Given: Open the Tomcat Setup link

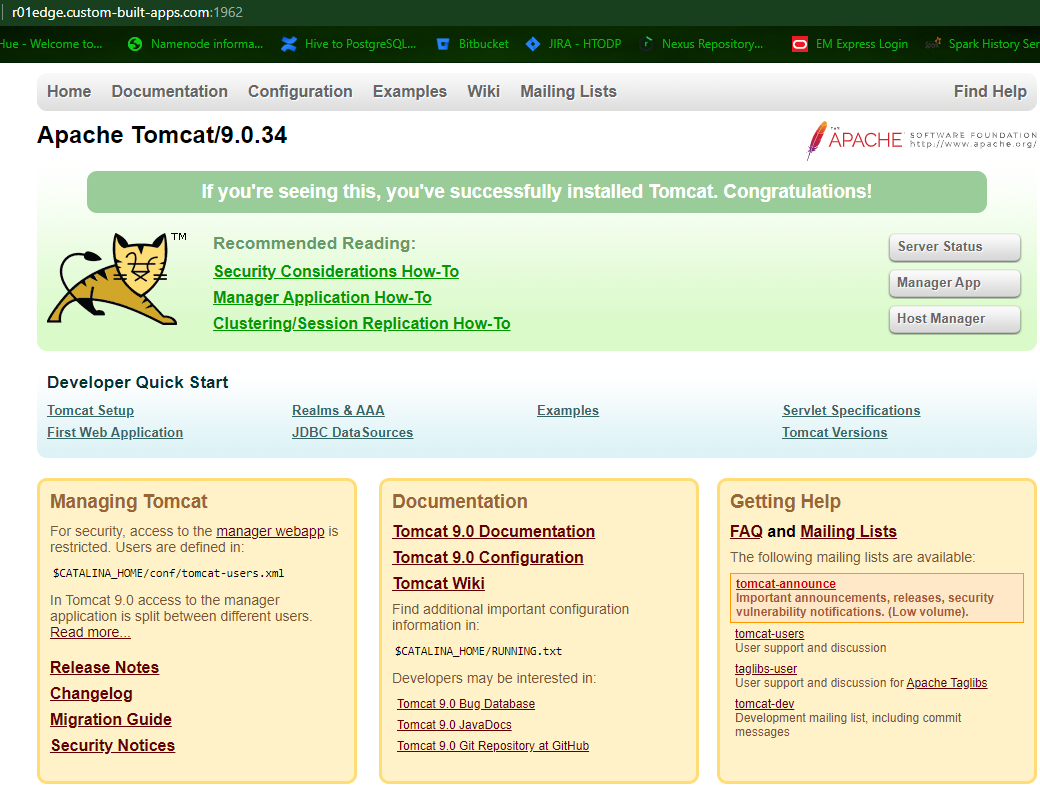Looking at the screenshot, I should (x=90, y=410).
